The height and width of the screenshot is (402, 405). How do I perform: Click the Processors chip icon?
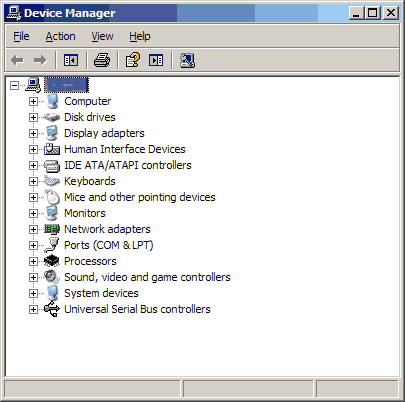click(52, 261)
